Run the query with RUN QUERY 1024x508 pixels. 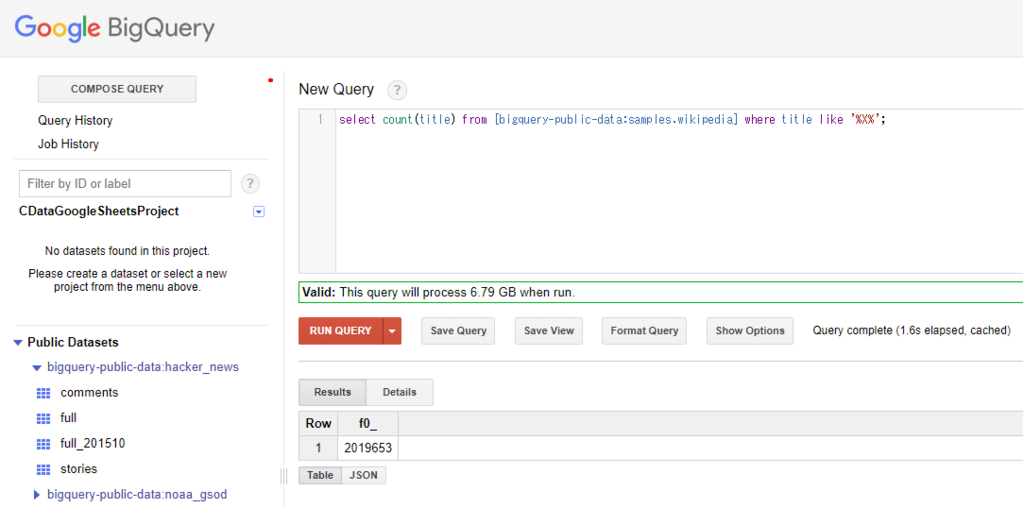coord(341,331)
